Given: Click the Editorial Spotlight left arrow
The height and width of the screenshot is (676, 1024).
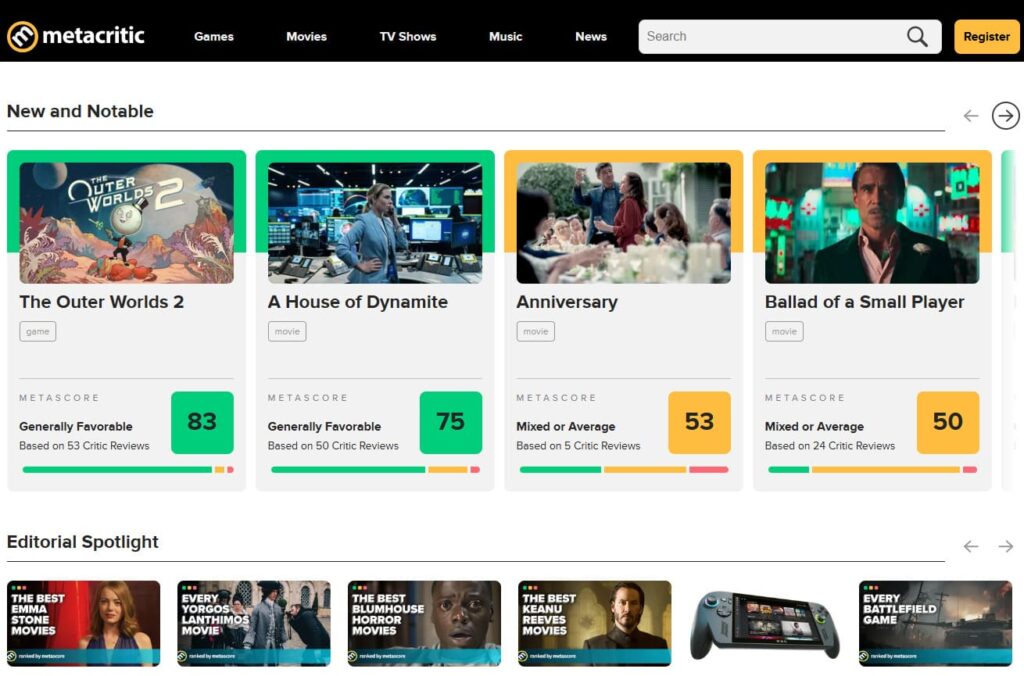Looking at the screenshot, I should (970, 546).
